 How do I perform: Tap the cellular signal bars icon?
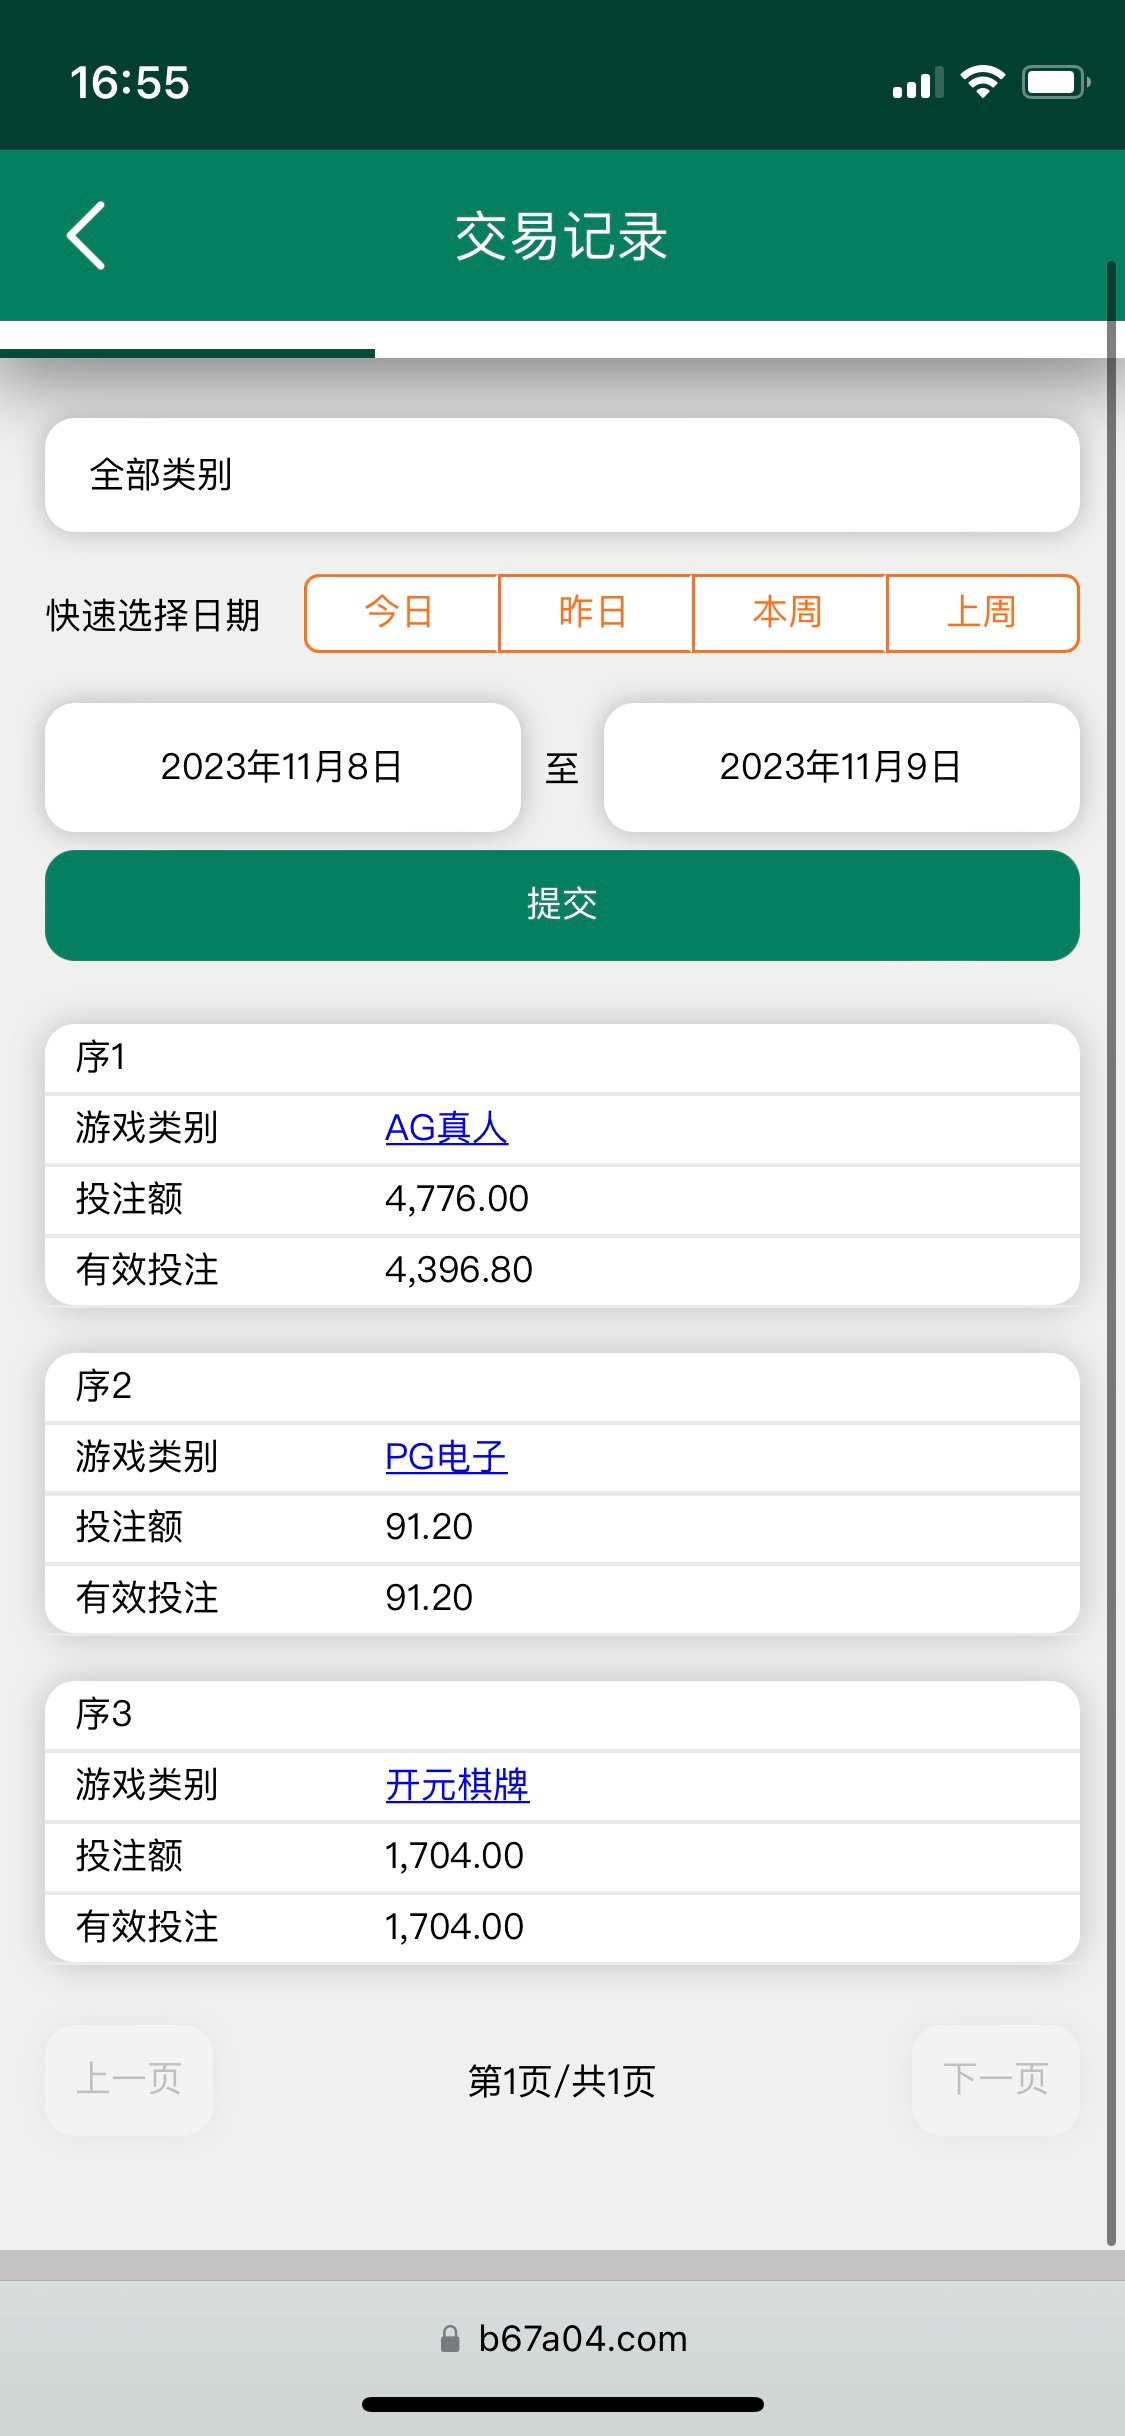[x=917, y=84]
